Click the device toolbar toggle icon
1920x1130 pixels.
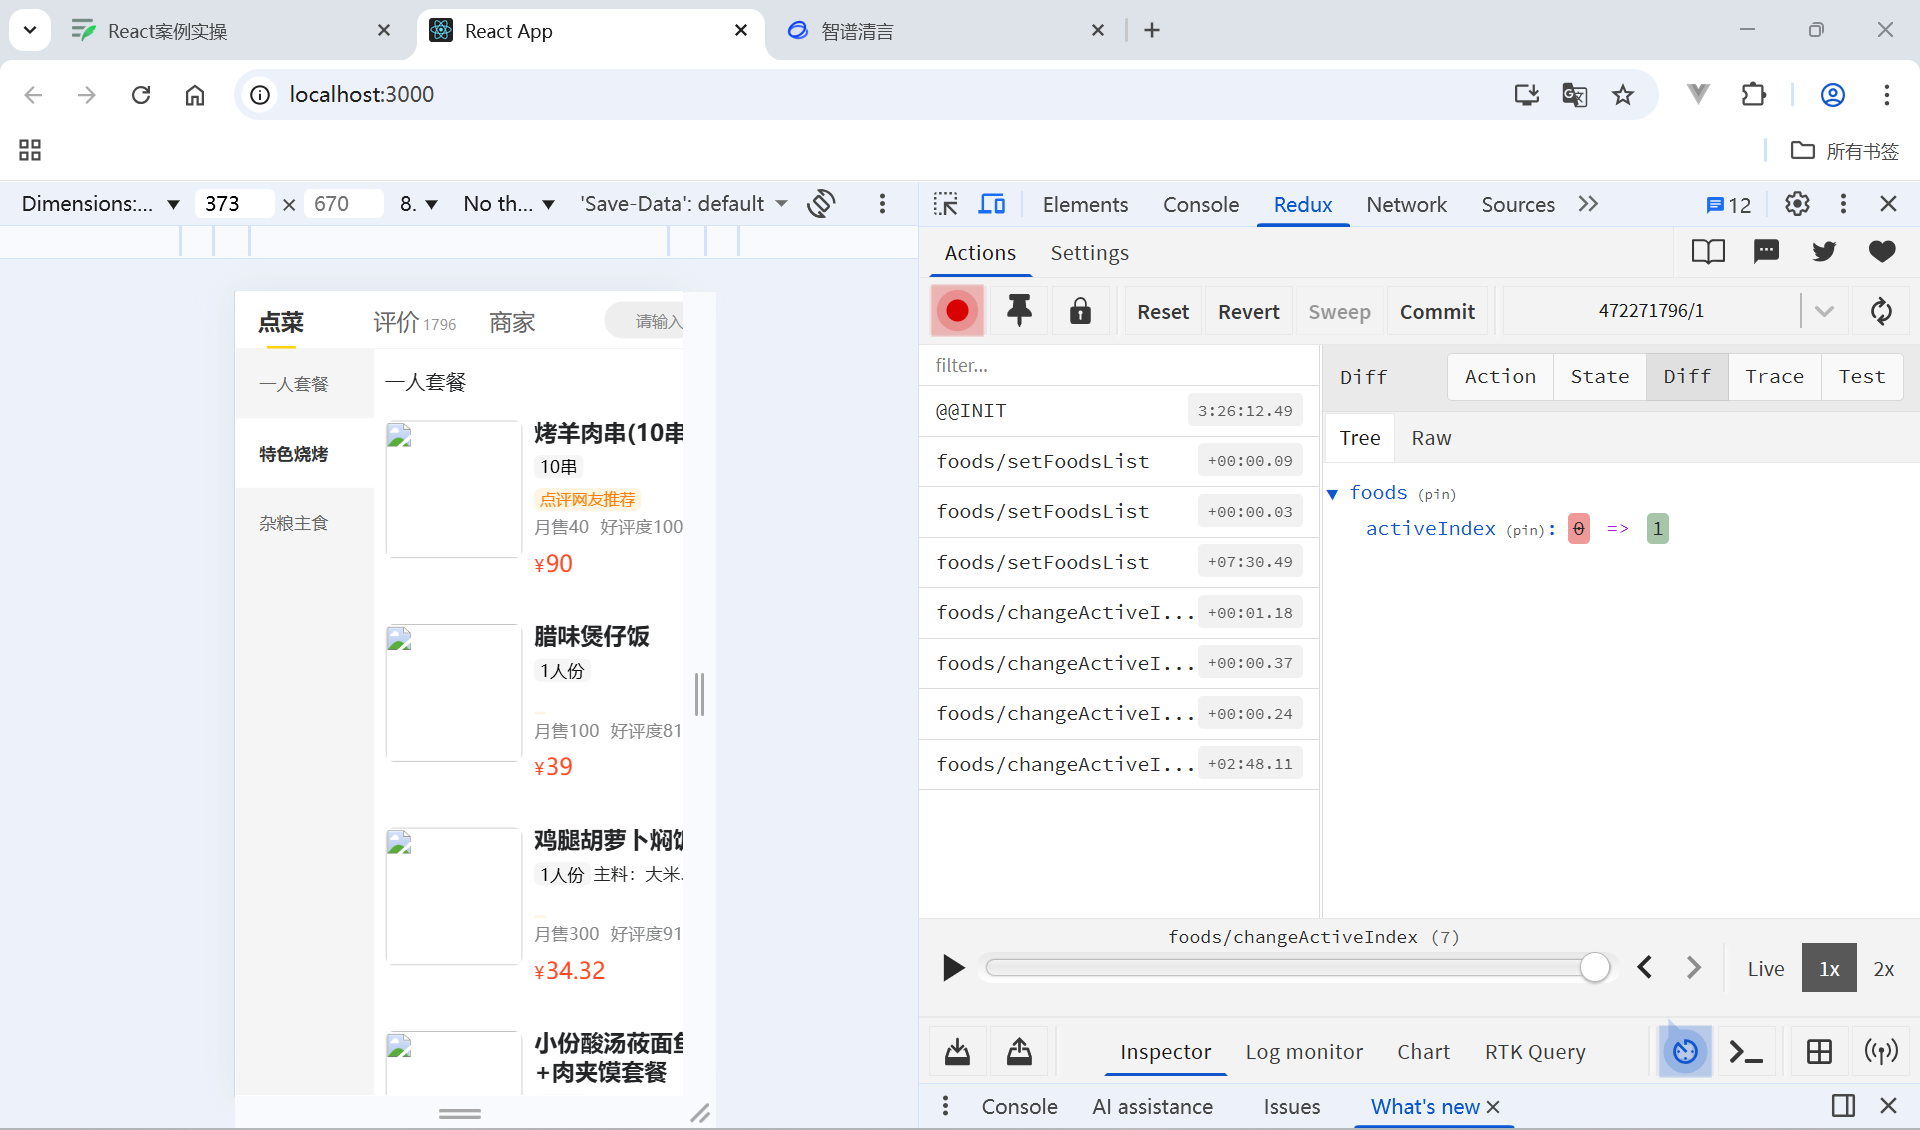[x=992, y=204]
